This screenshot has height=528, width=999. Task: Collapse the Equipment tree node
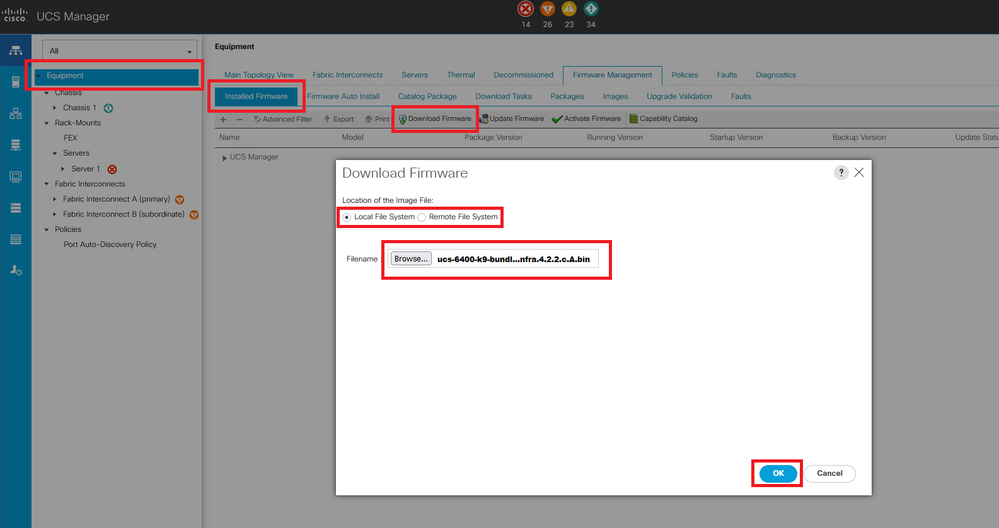pos(38,76)
